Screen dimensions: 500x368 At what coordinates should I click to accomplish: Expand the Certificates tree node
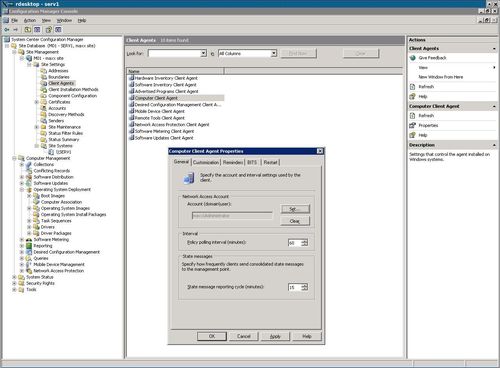pyautogui.click(x=37, y=102)
